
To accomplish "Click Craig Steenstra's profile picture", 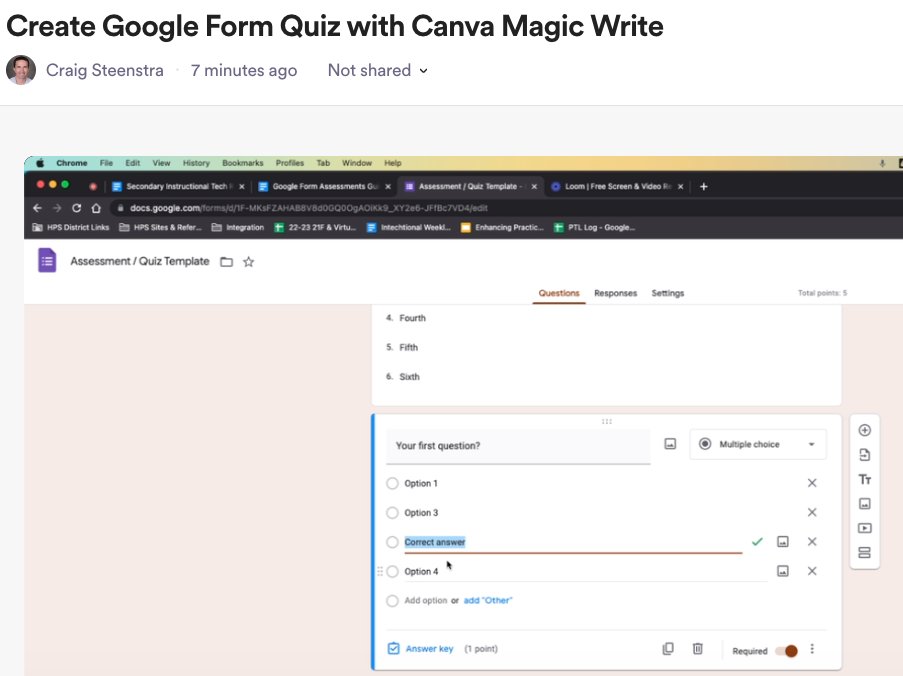I will (x=21, y=70).
